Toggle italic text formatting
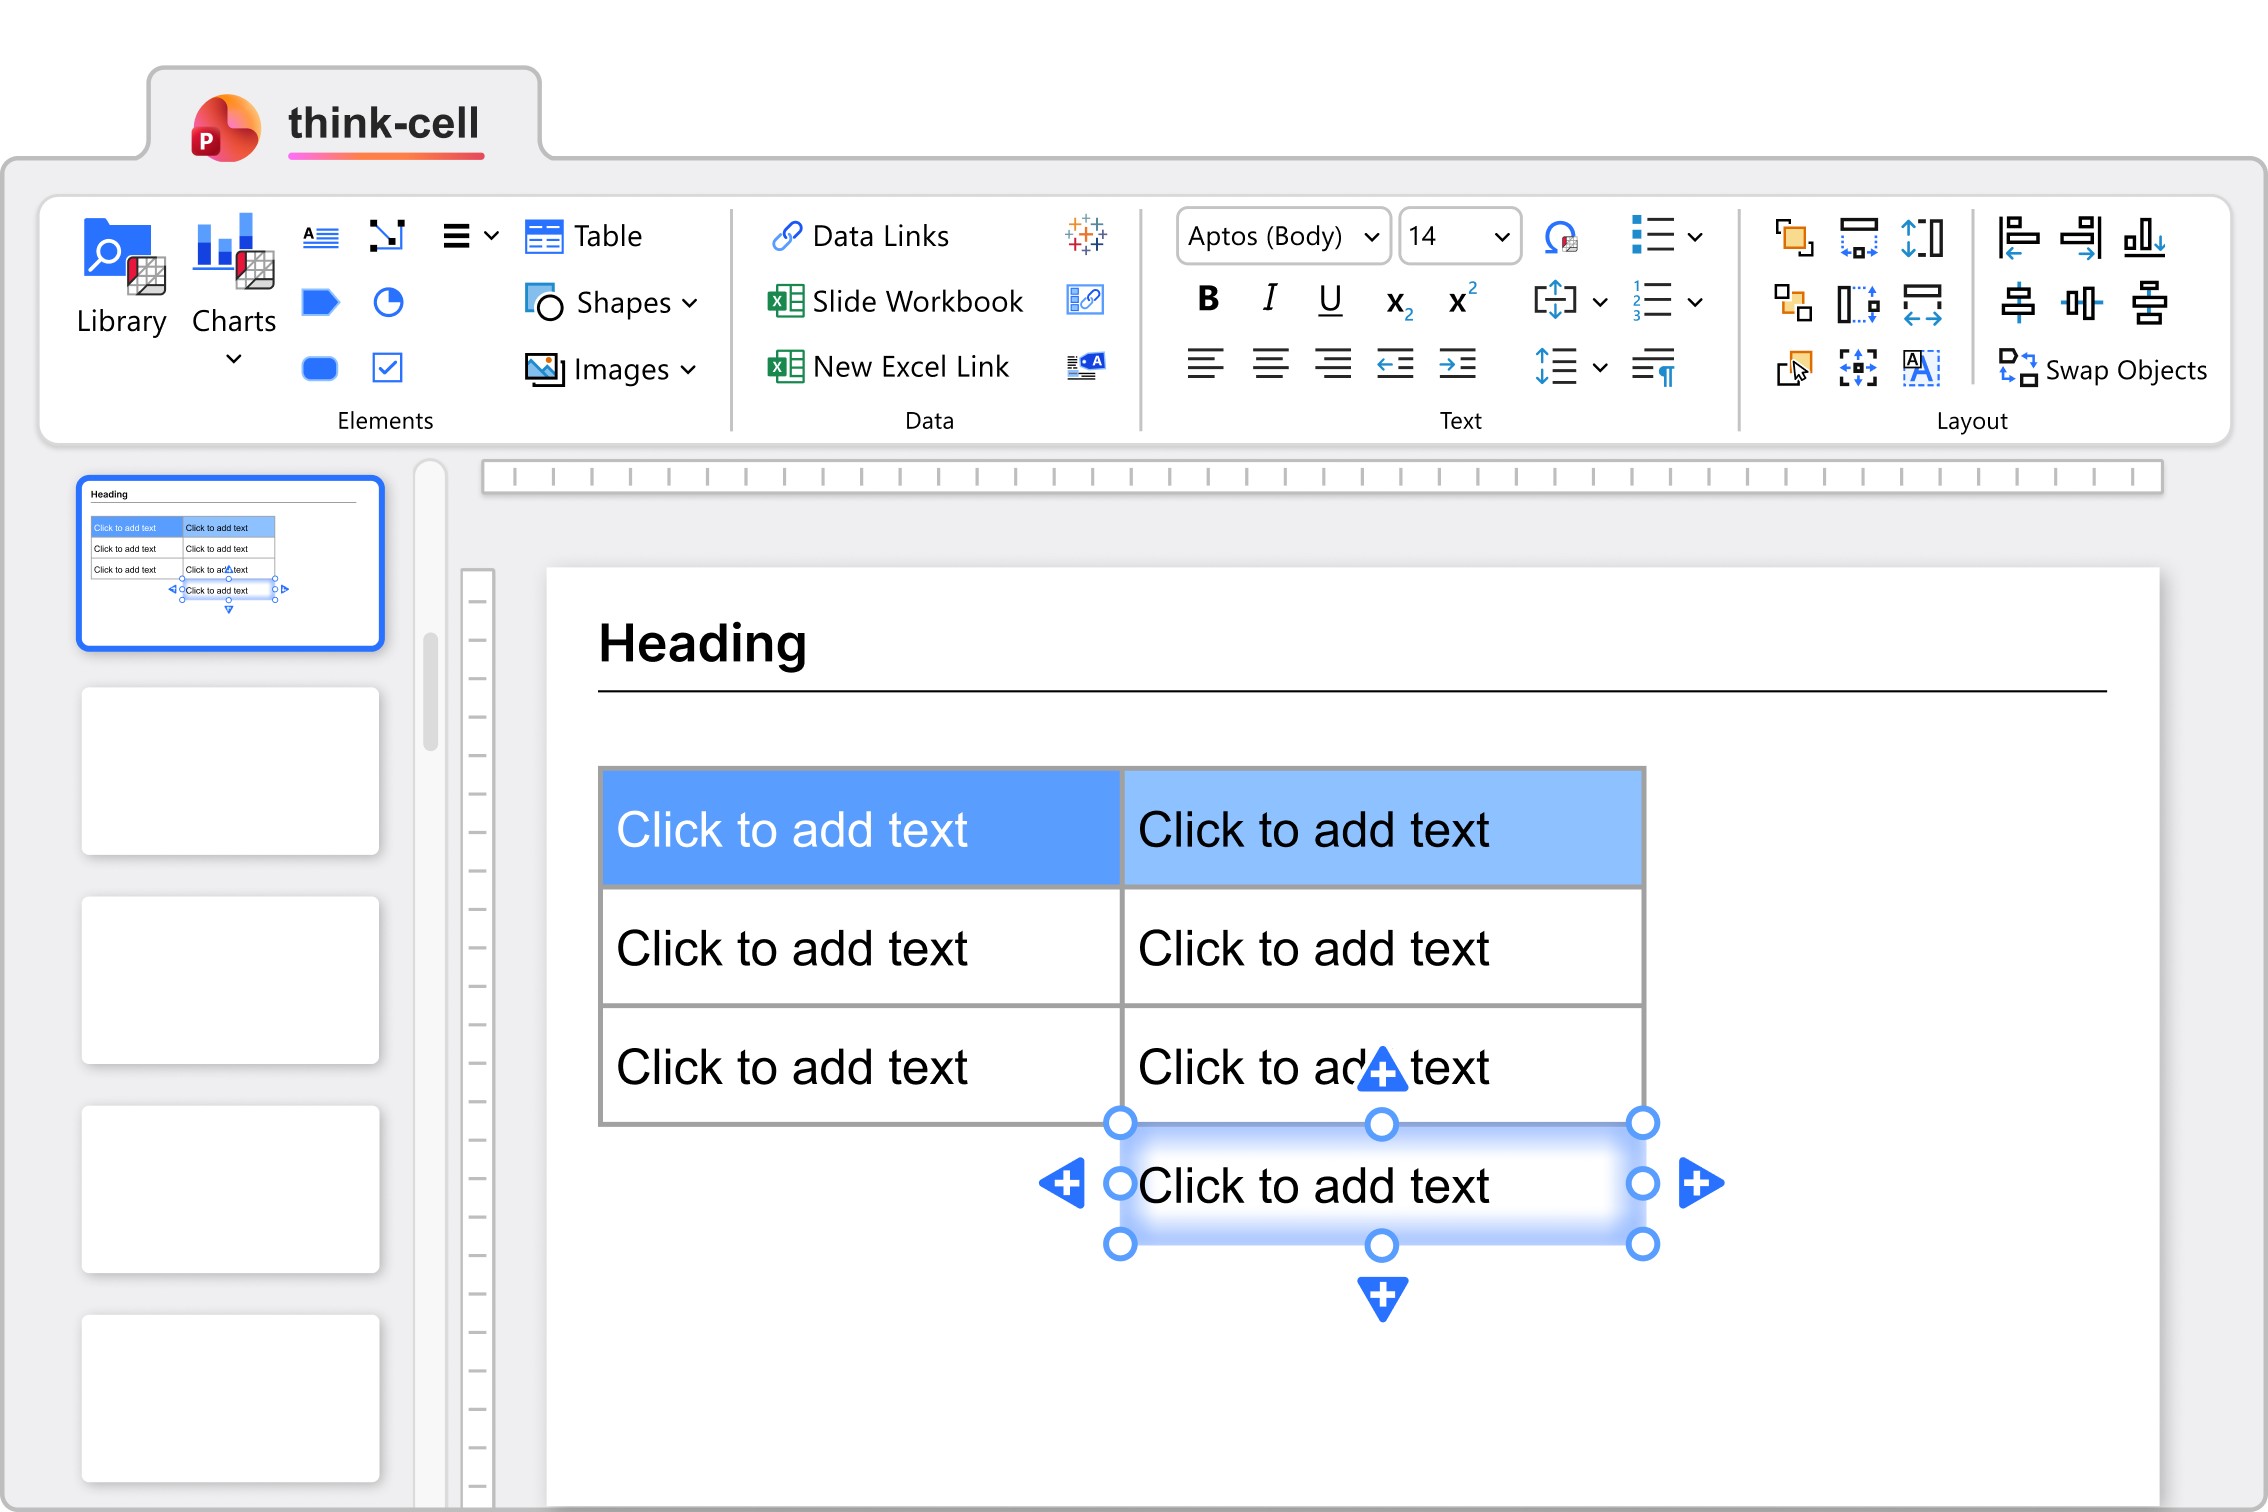The image size is (2268, 1512). coord(1269,299)
